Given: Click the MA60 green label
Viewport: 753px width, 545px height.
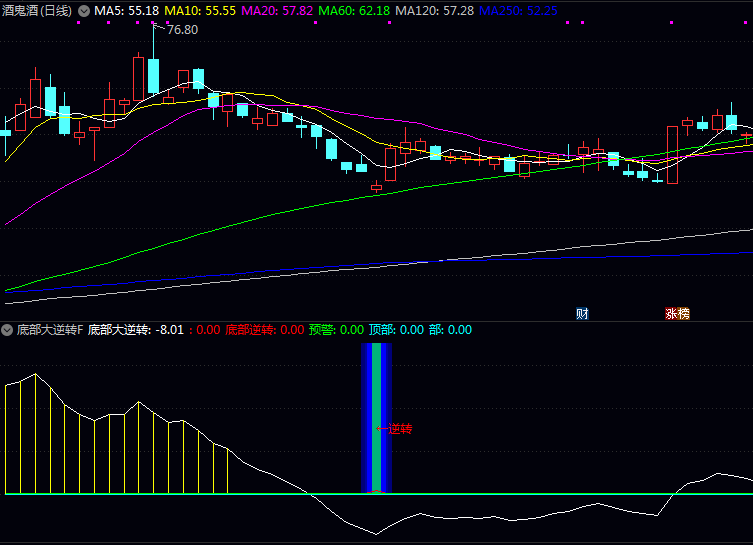Looking at the screenshot, I should point(354,10).
